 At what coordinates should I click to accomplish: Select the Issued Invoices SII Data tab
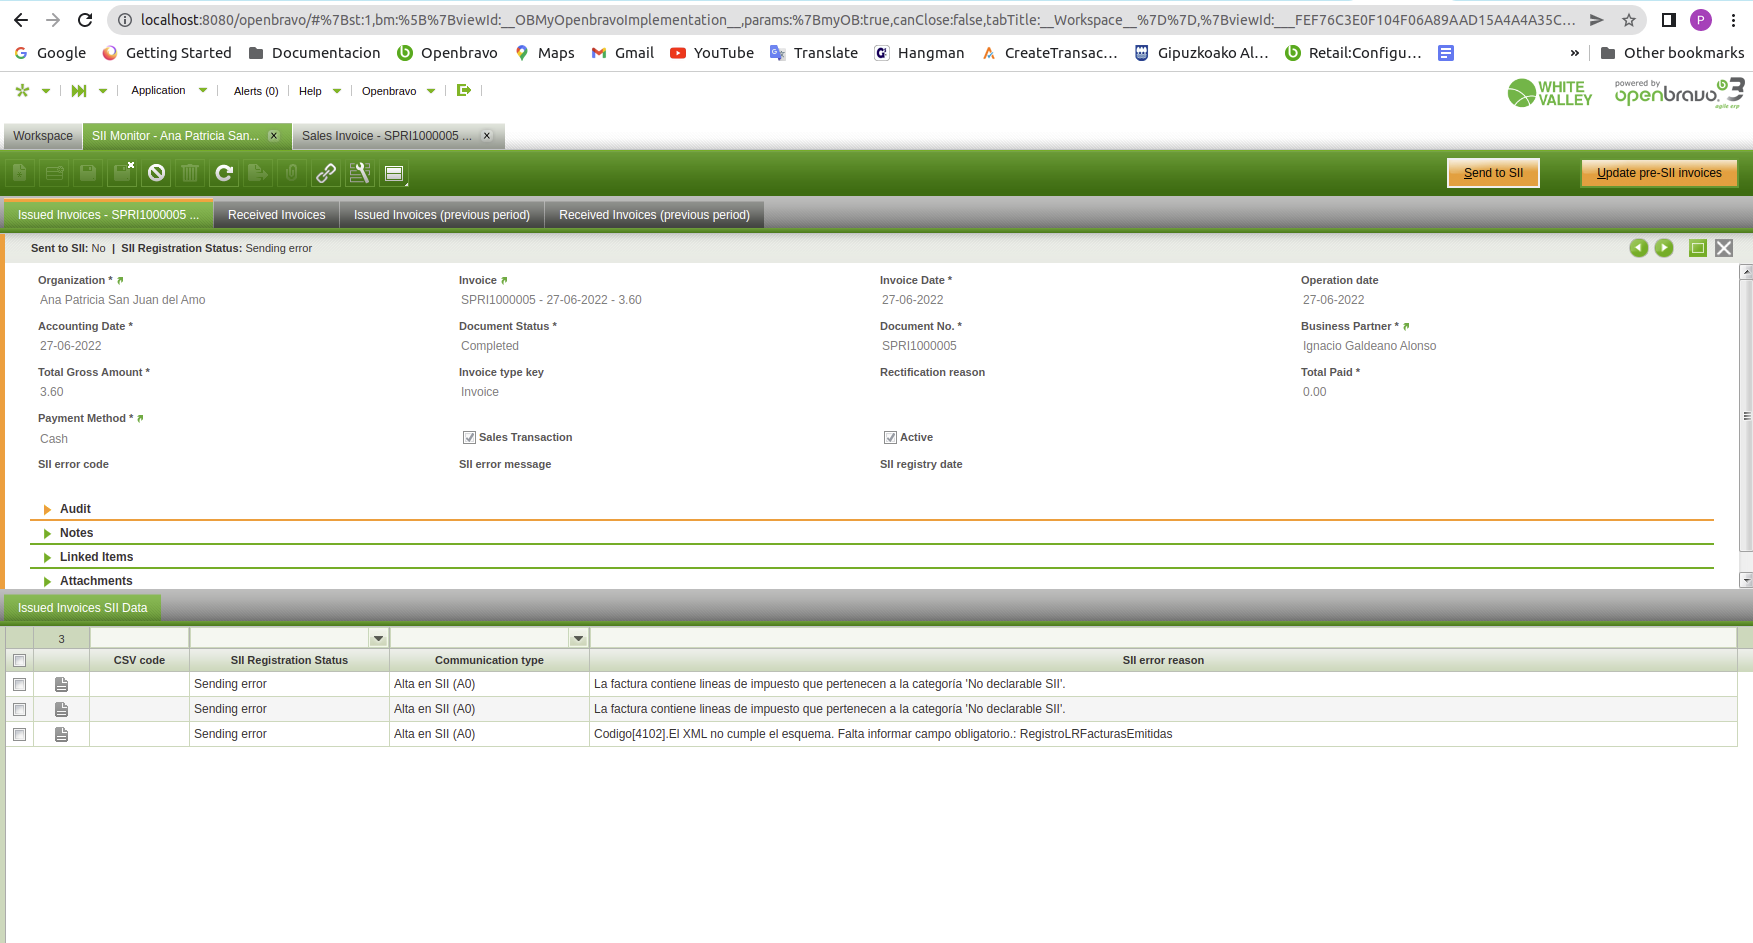82,608
